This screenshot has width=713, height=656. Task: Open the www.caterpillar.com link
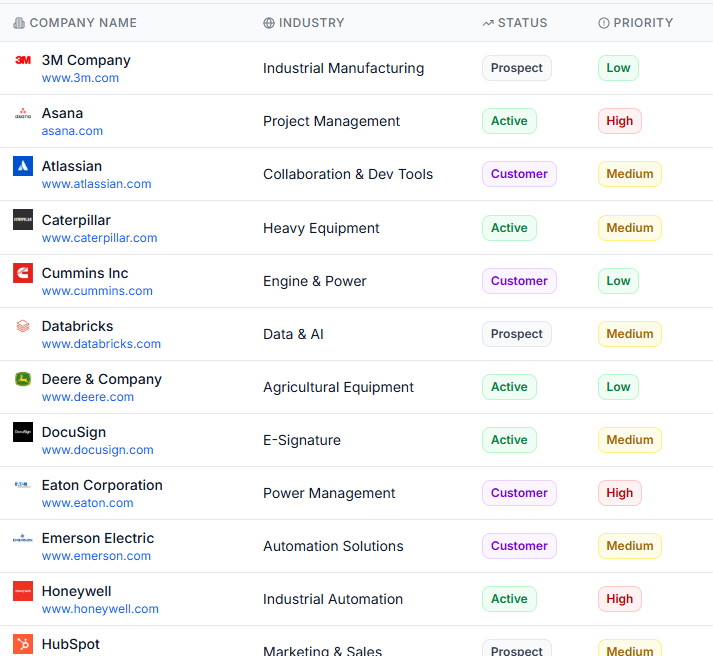100,238
